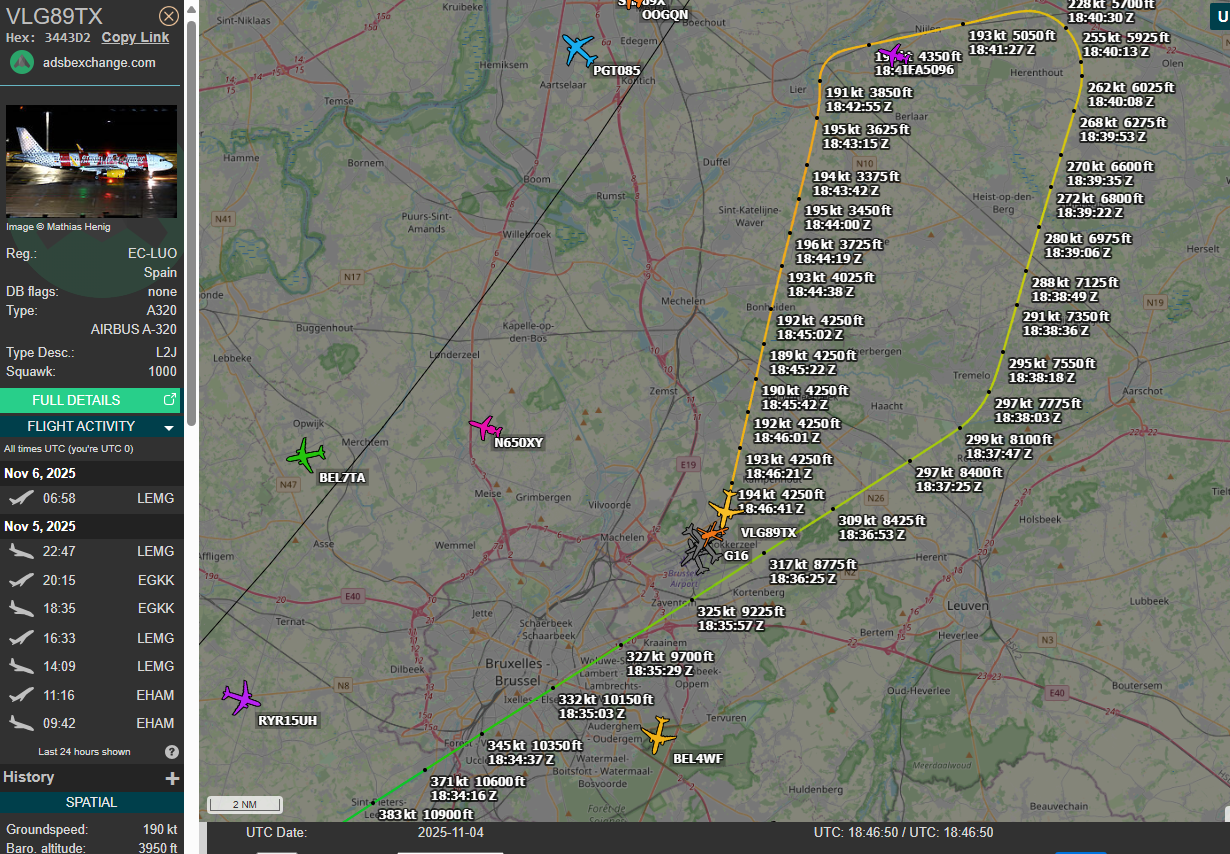Select the blue PGT085 aircraft icon
Image resolution: width=1230 pixels, height=854 pixels.
[x=579, y=48]
